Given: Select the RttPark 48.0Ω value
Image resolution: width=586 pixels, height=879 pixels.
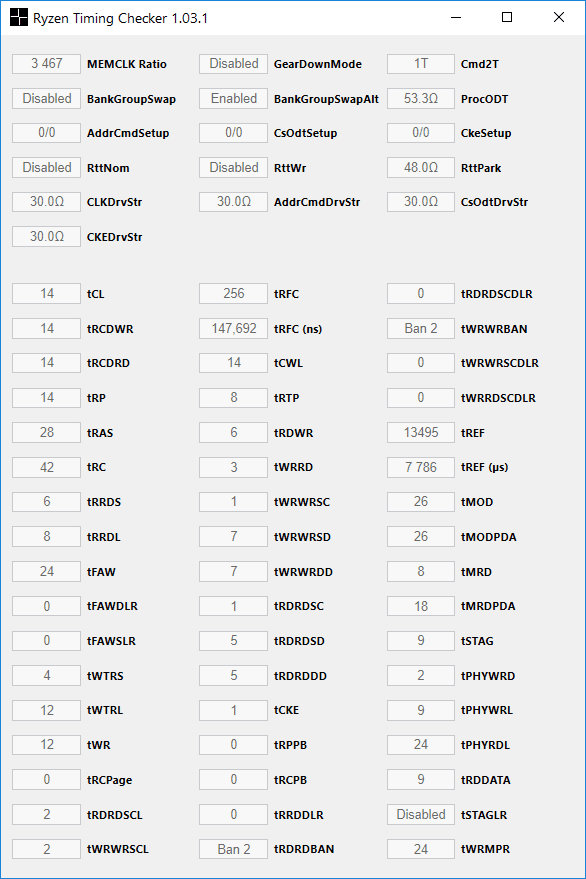Looking at the screenshot, I should pyautogui.click(x=421, y=168).
